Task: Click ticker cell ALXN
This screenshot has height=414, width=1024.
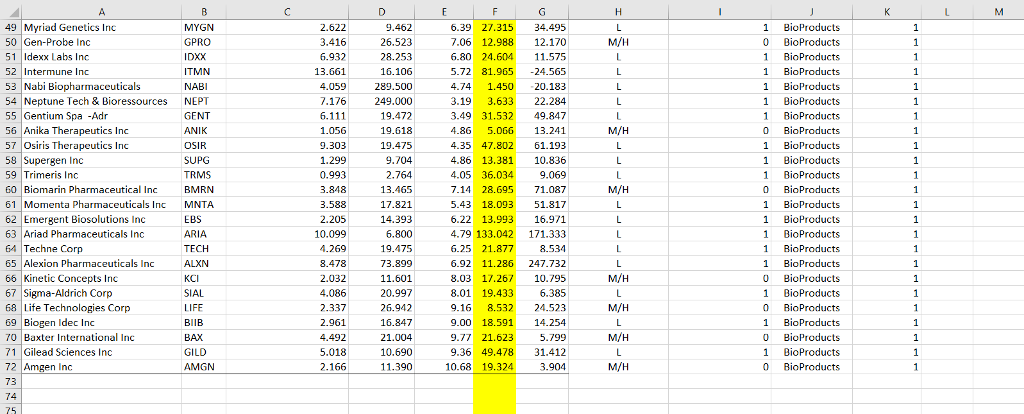Action: pos(204,263)
